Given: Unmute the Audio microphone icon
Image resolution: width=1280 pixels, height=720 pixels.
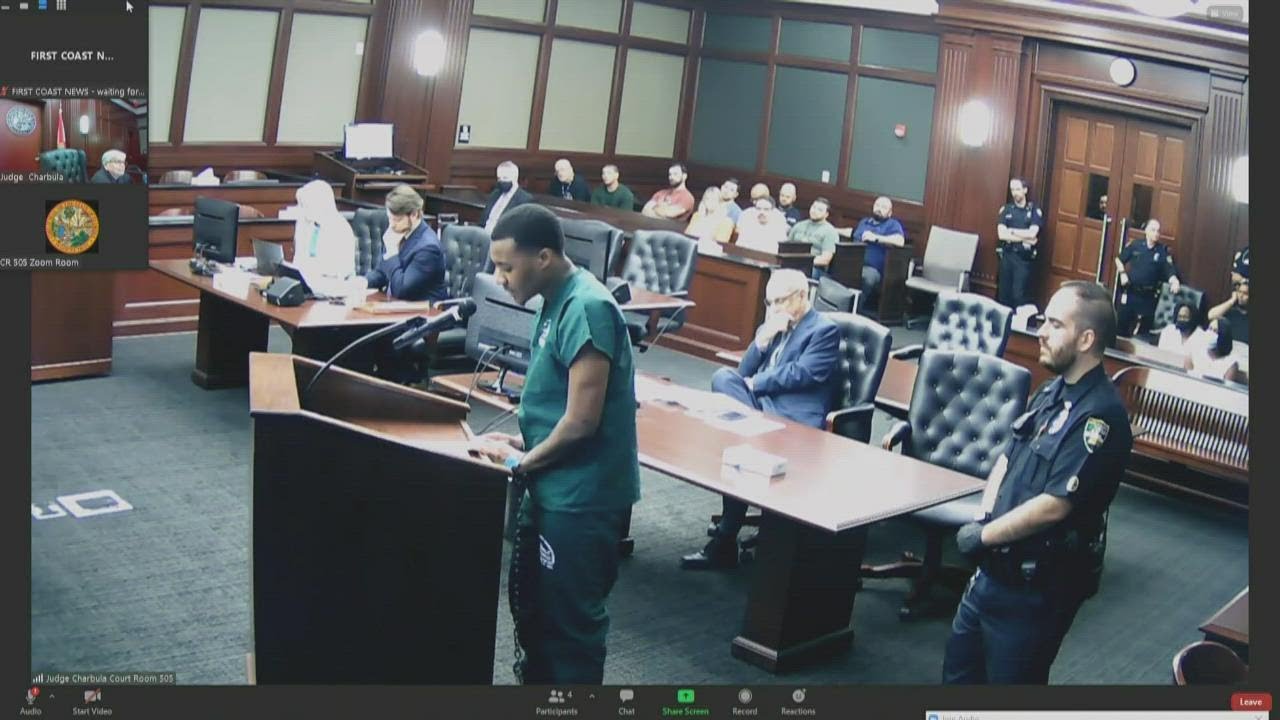Looking at the screenshot, I should click(x=30, y=696).
